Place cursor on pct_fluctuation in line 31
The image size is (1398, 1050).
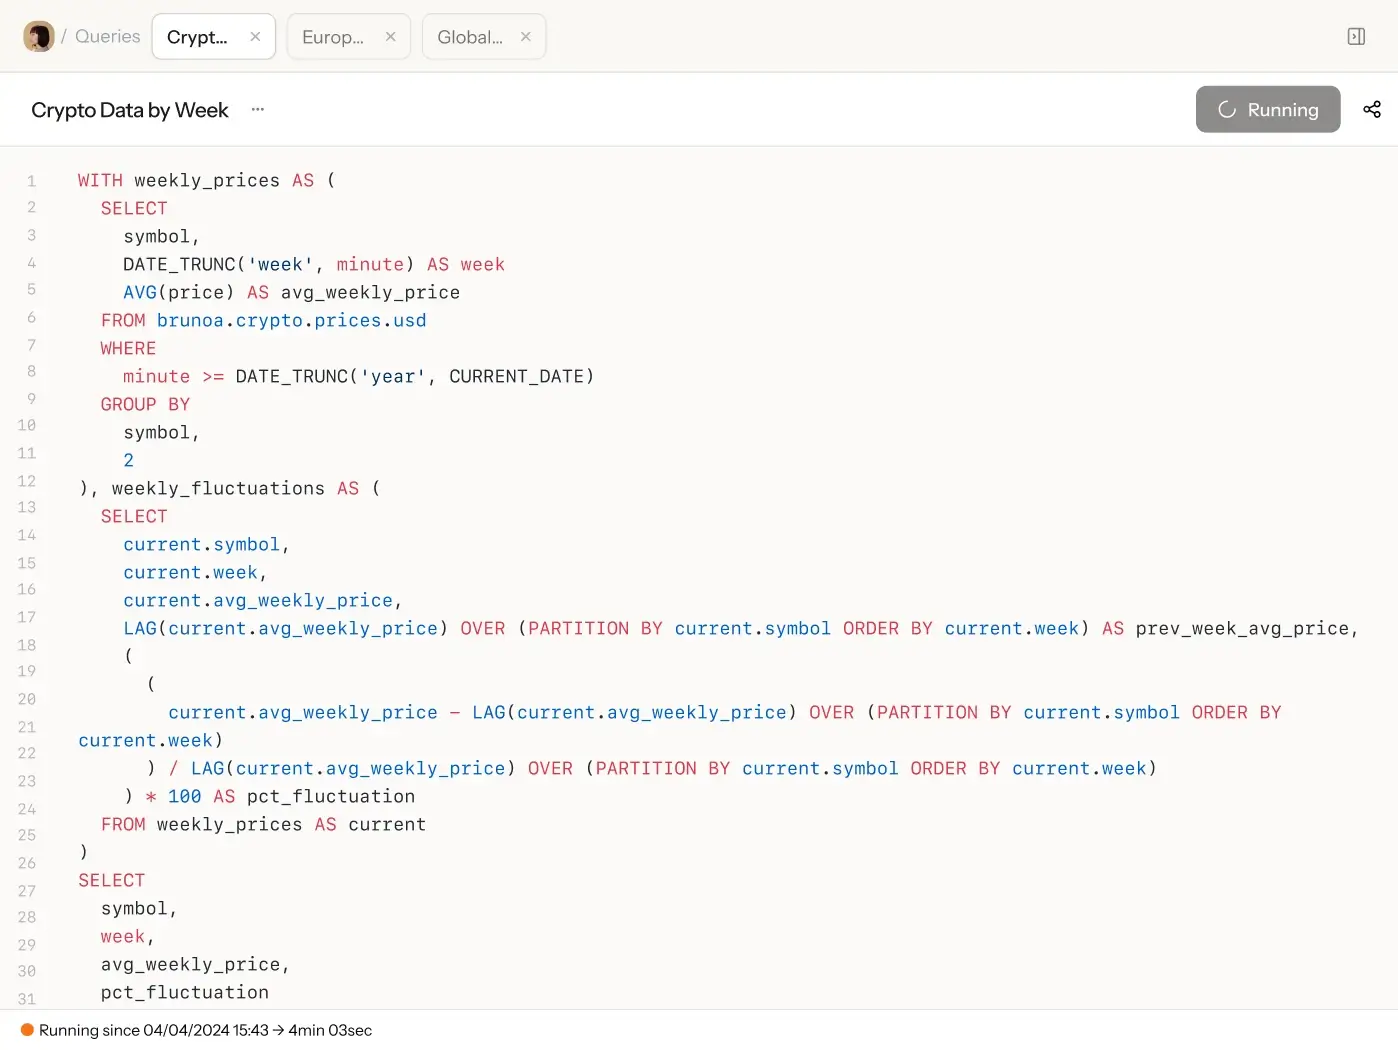185,992
